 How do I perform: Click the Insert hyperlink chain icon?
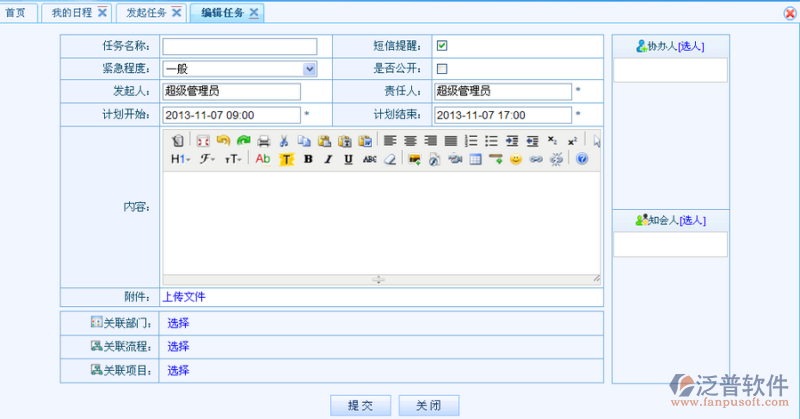click(x=536, y=159)
